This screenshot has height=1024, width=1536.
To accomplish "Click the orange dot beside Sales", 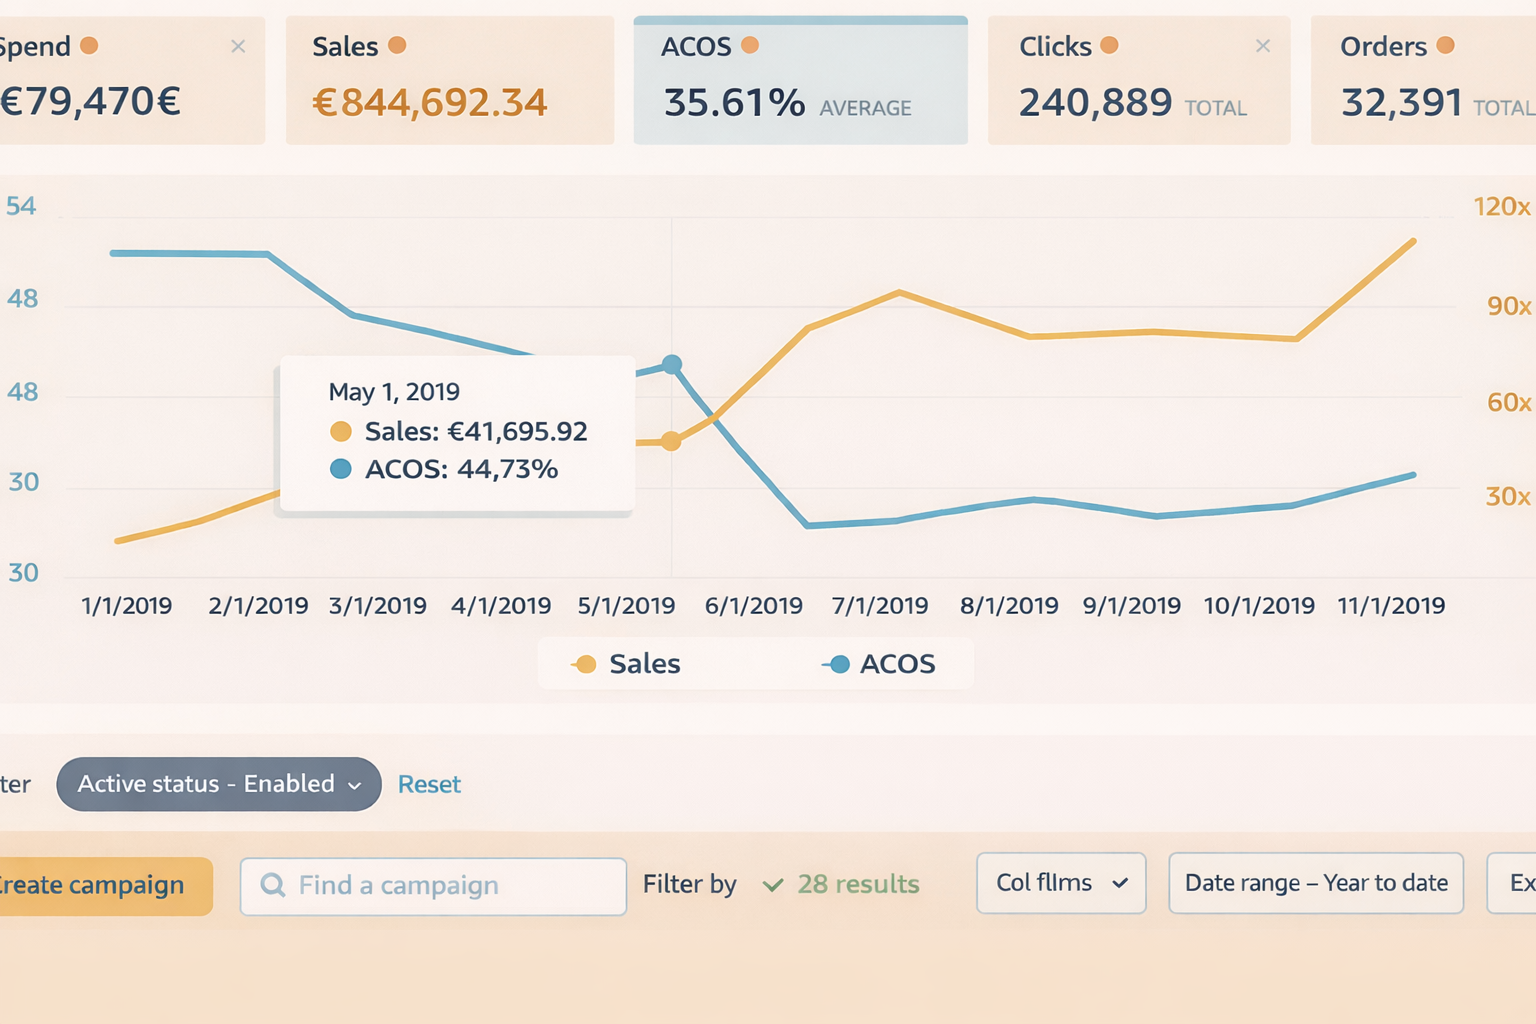I will click(397, 45).
